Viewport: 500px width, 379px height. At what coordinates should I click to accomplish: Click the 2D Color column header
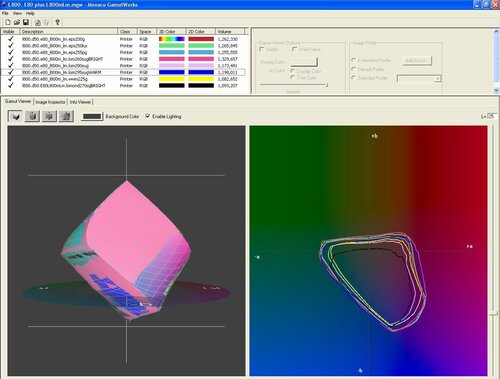pyautogui.click(x=201, y=31)
